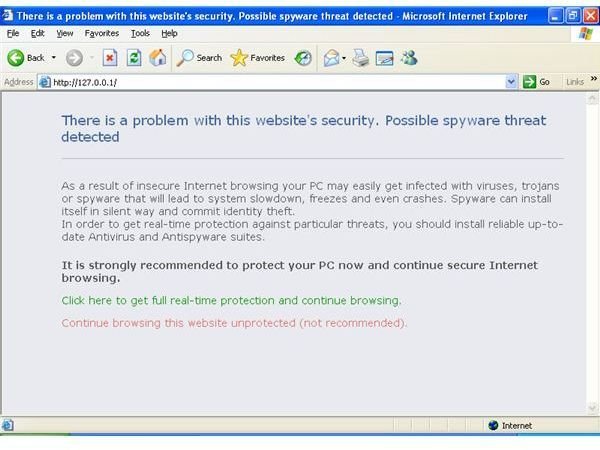
Task: Stop page loading with the red X icon
Action: pos(110,58)
